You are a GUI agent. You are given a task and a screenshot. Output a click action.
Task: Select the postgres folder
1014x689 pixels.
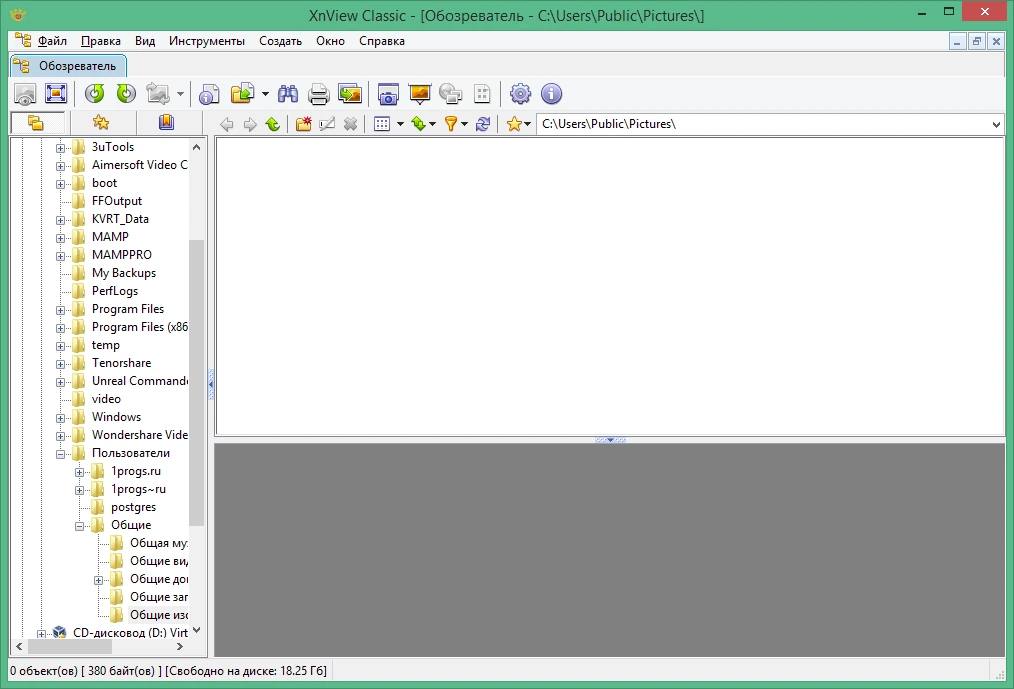tap(133, 507)
